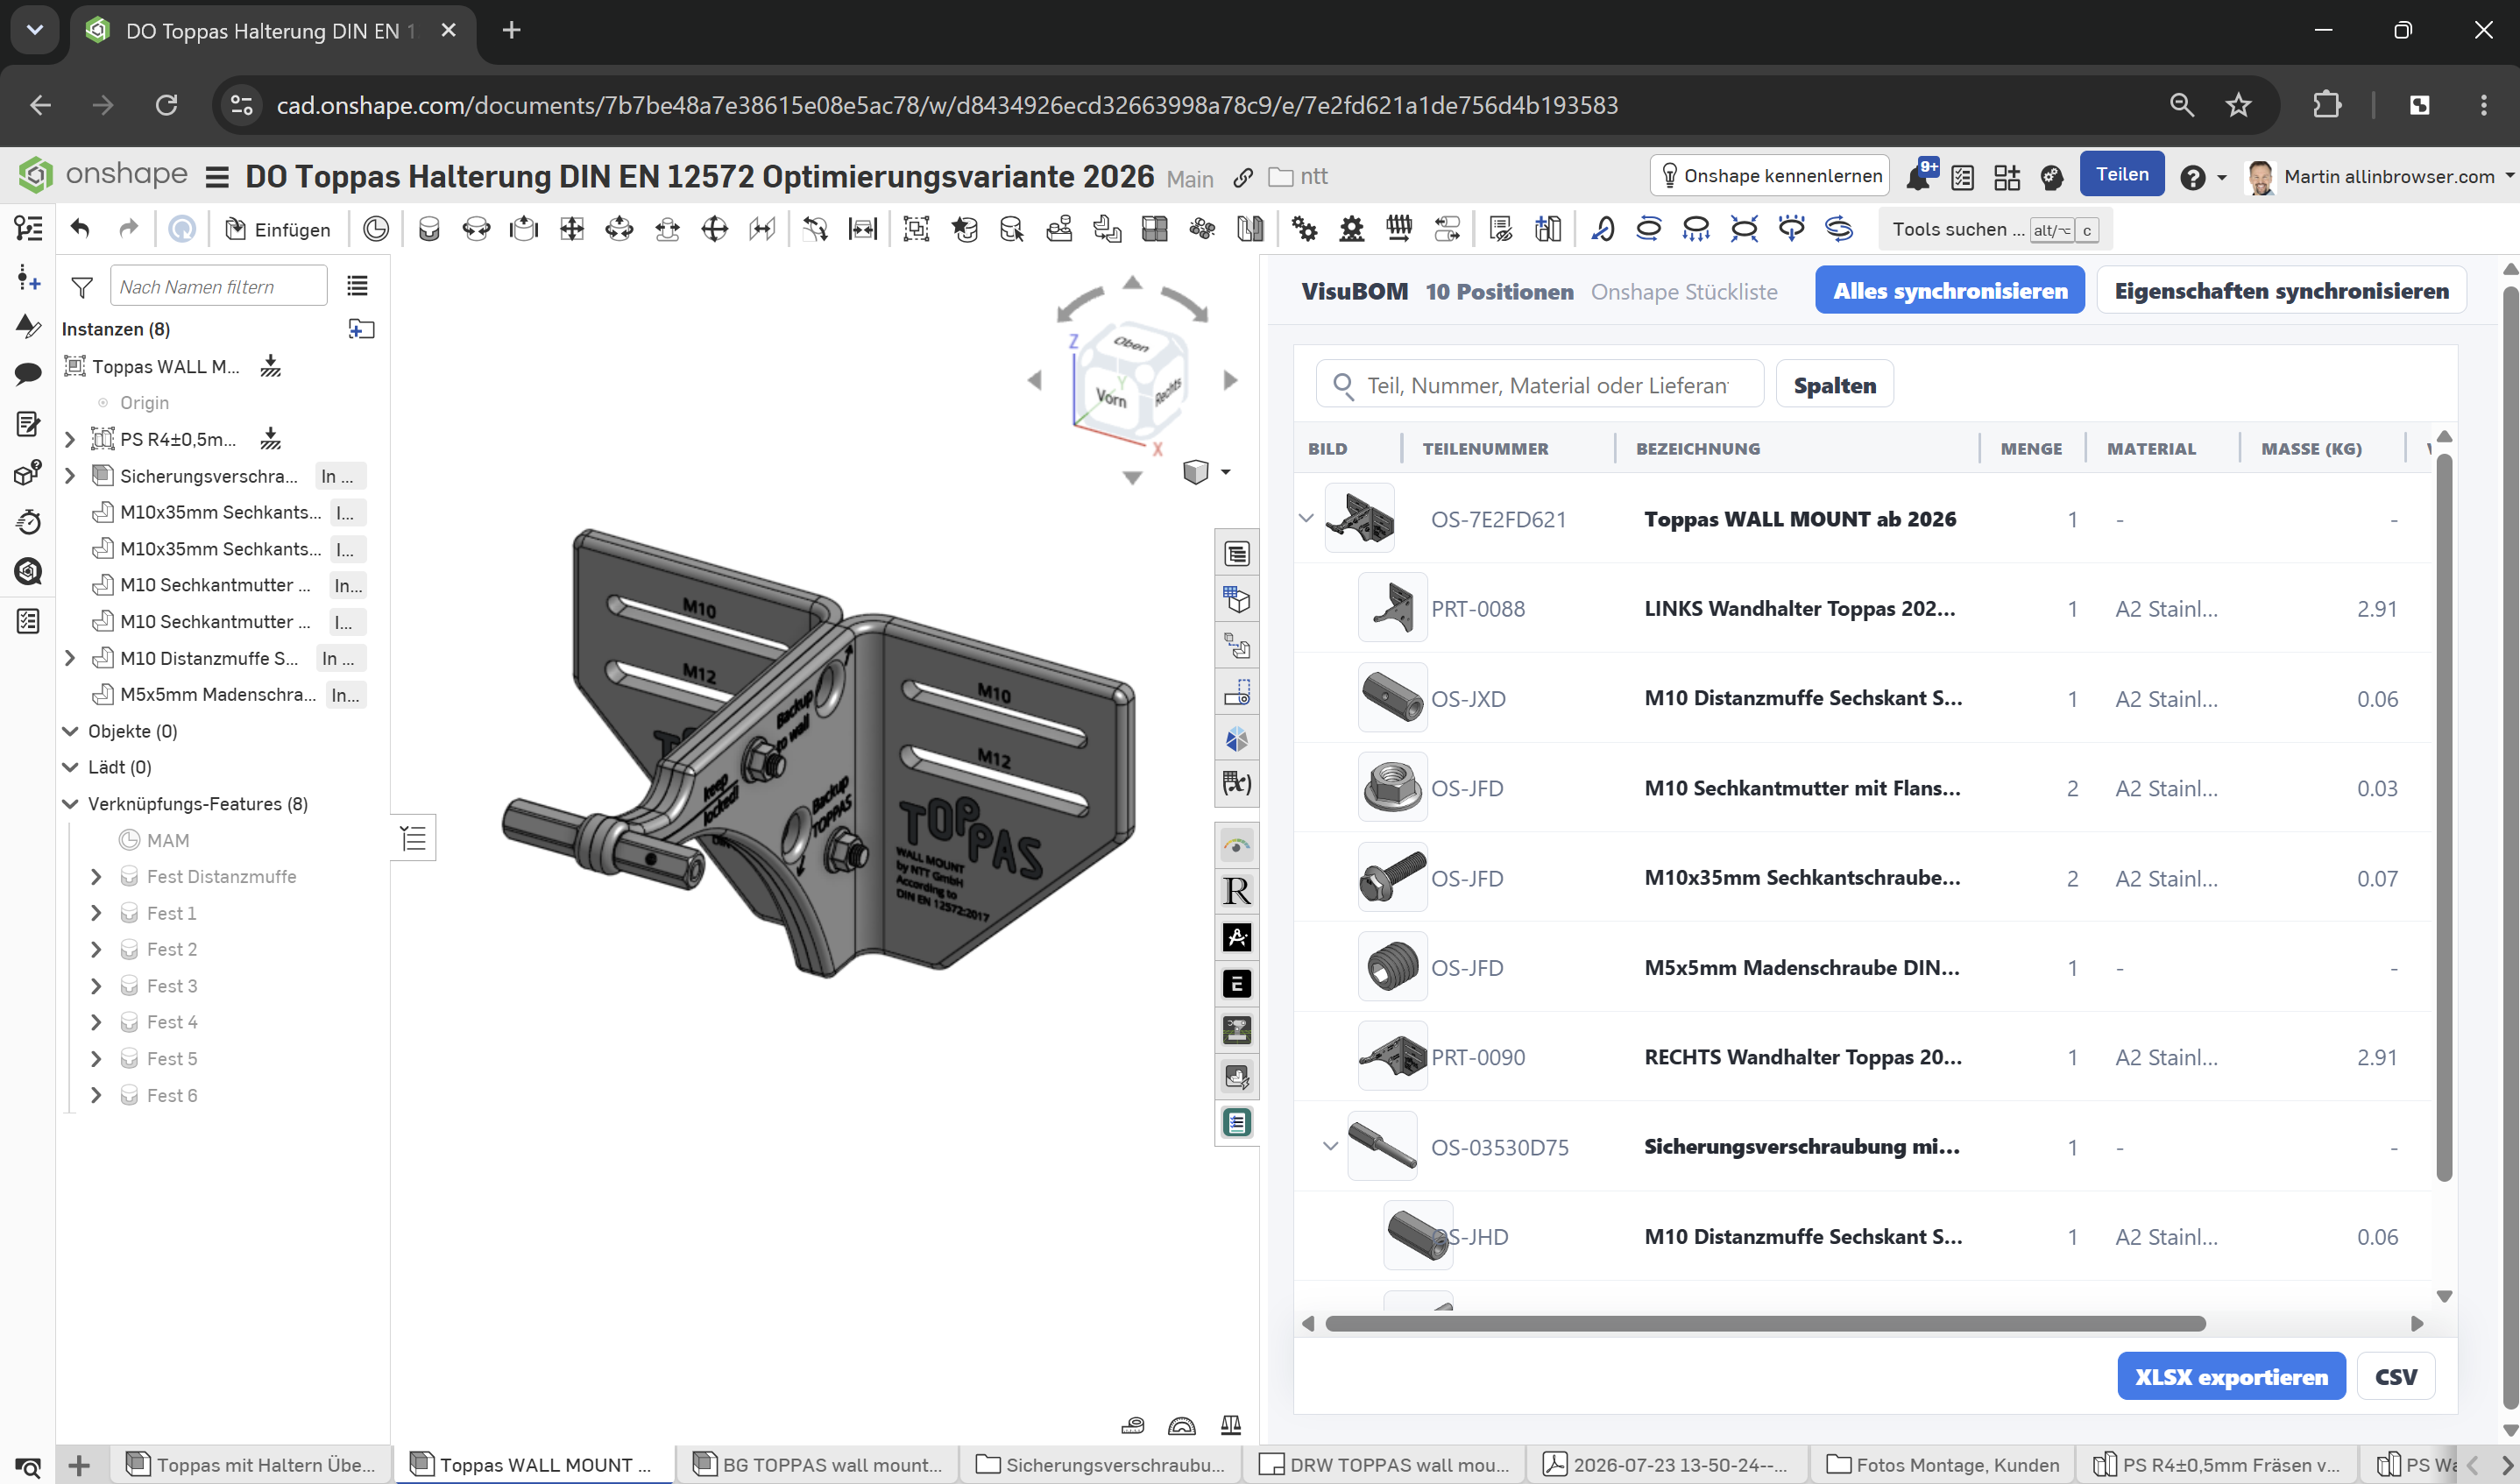Expand the M10 Distanzmuffe S... instance
This screenshot has height=1484, width=2520.
70,658
